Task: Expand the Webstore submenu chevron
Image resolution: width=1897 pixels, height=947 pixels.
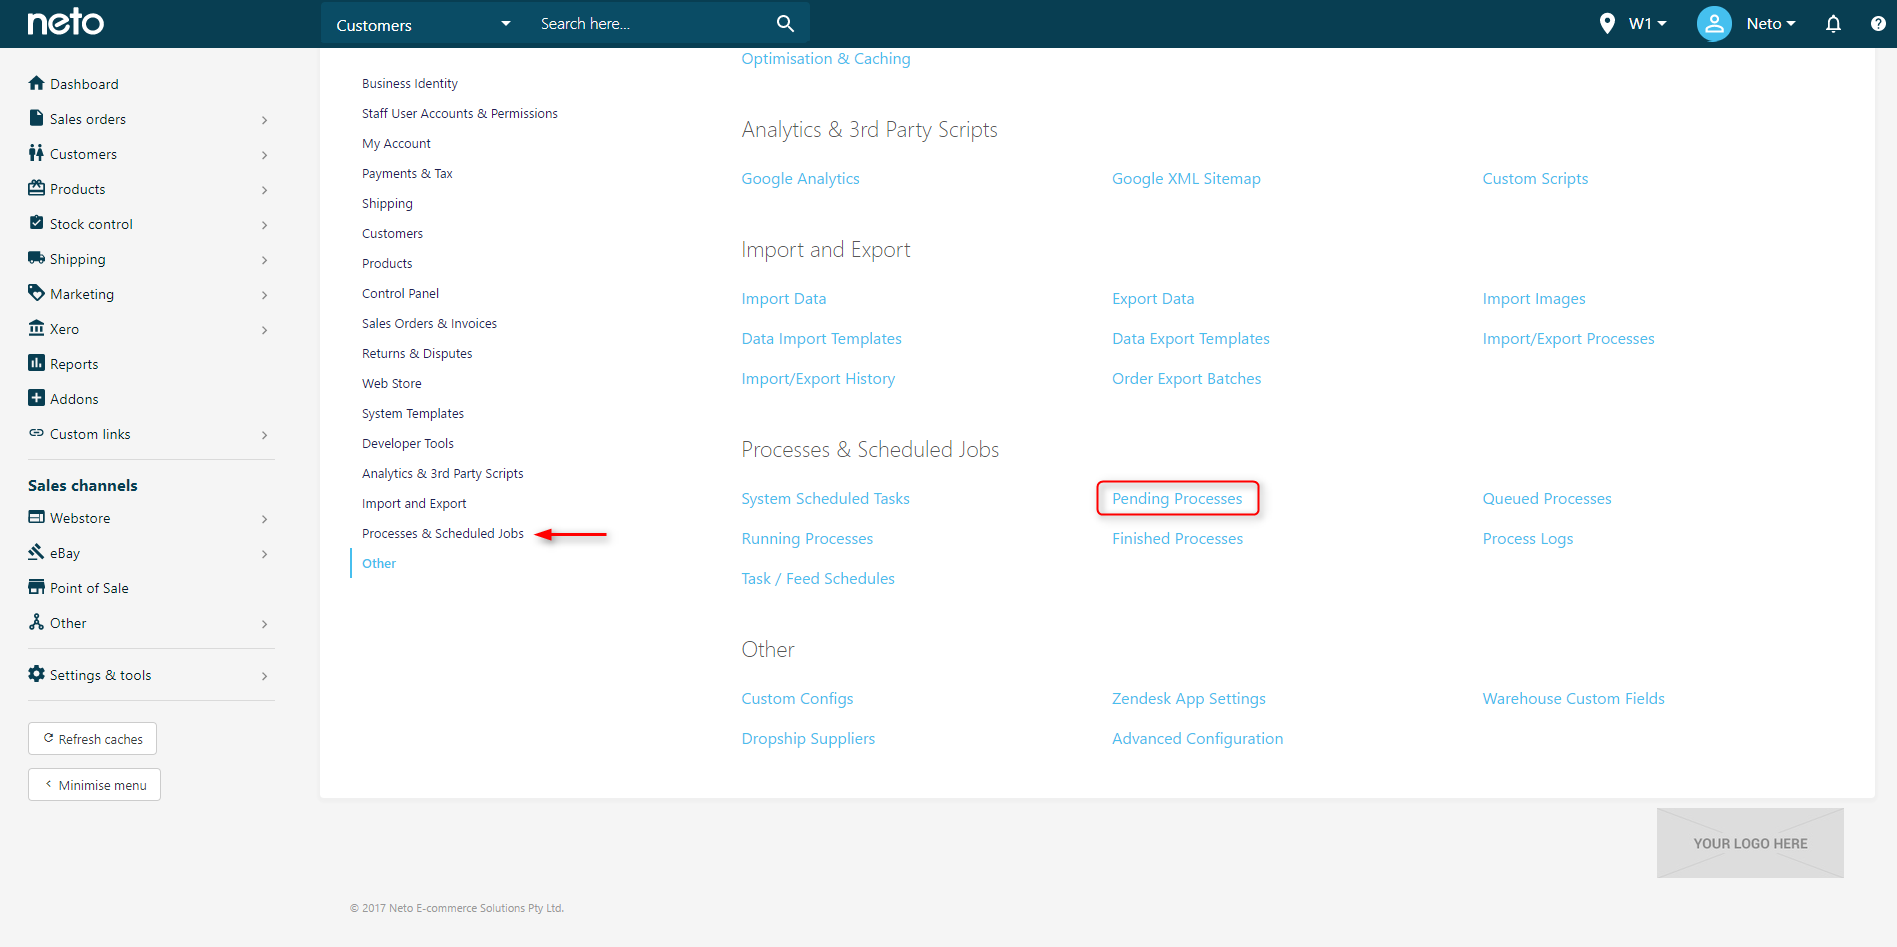Action: (x=265, y=519)
